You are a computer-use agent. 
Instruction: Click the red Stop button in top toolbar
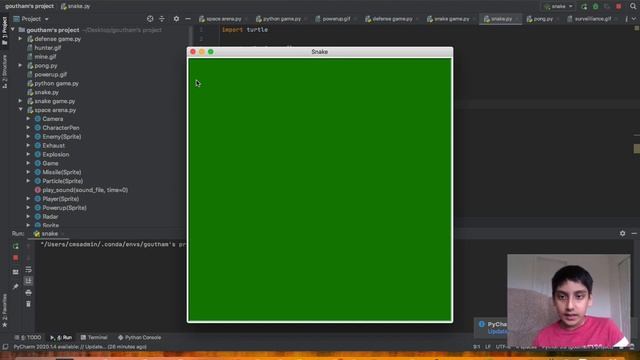coord(618,7)
